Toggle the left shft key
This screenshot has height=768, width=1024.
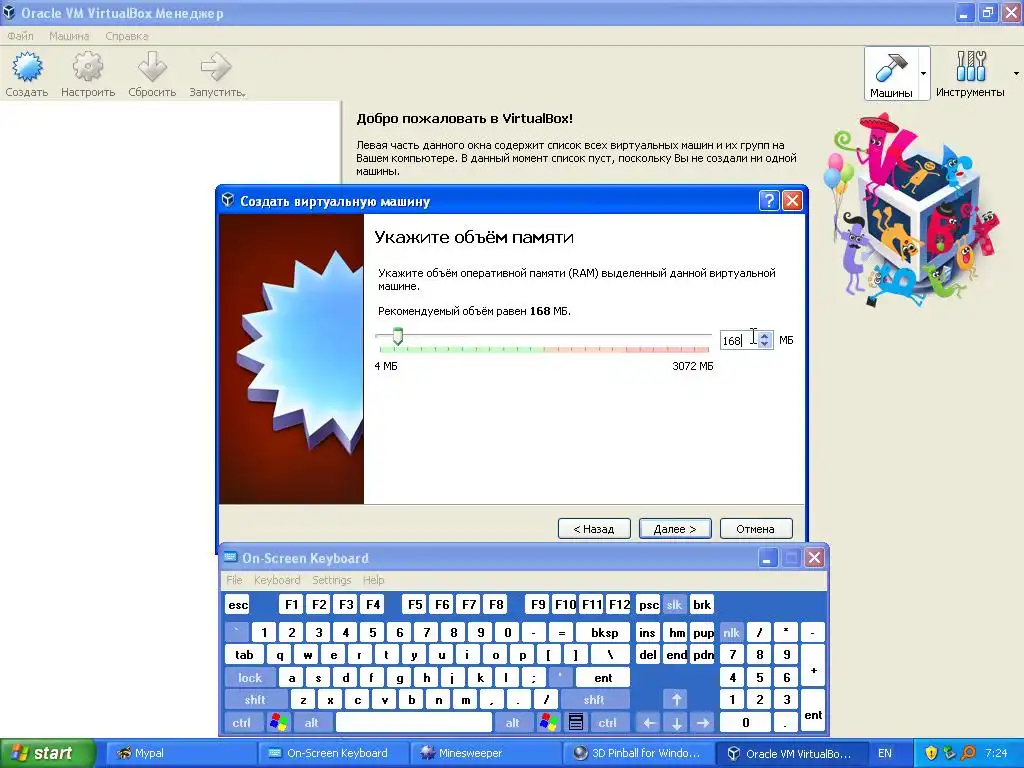pyautogui.click(x=255, y=700)
